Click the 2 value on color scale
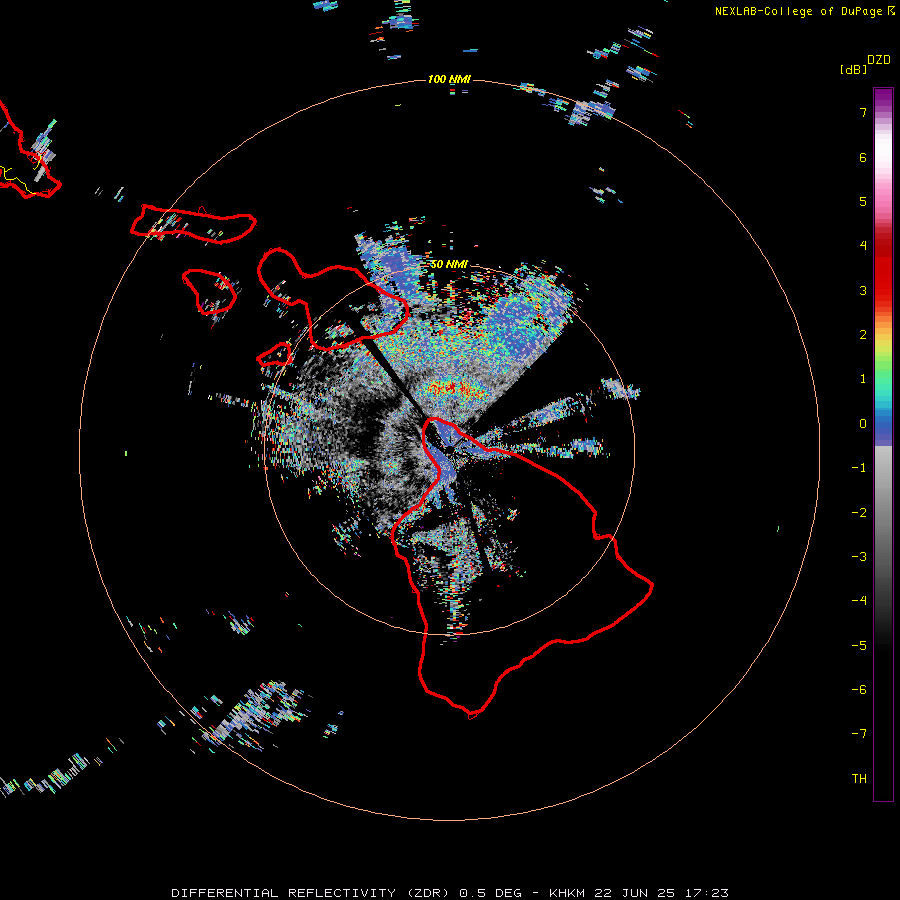900x900 pixels. (863, 335)
